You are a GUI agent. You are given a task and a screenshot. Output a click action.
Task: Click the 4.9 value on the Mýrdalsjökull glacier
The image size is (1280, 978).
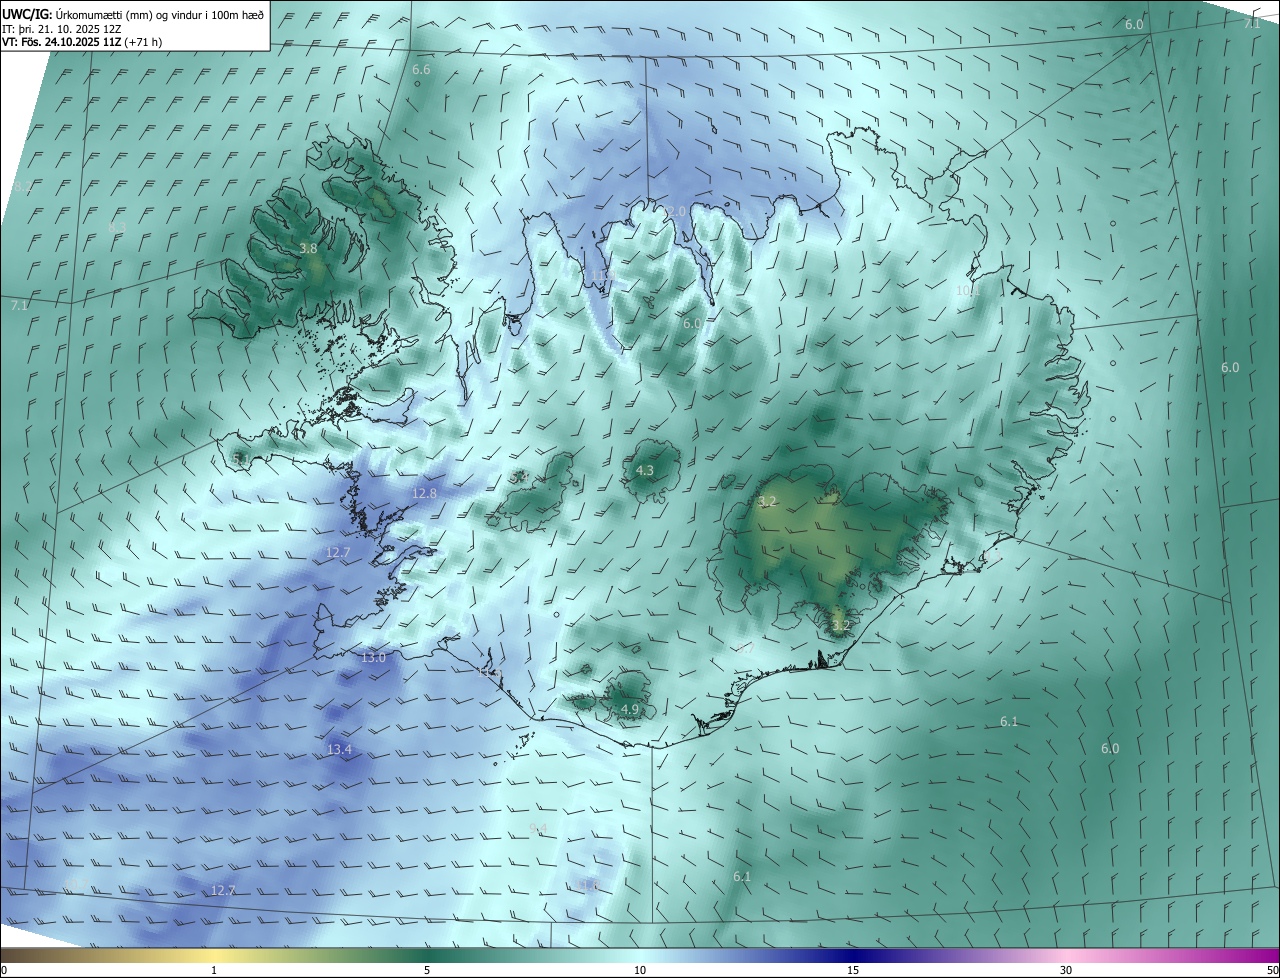click(x=630, y=709)
